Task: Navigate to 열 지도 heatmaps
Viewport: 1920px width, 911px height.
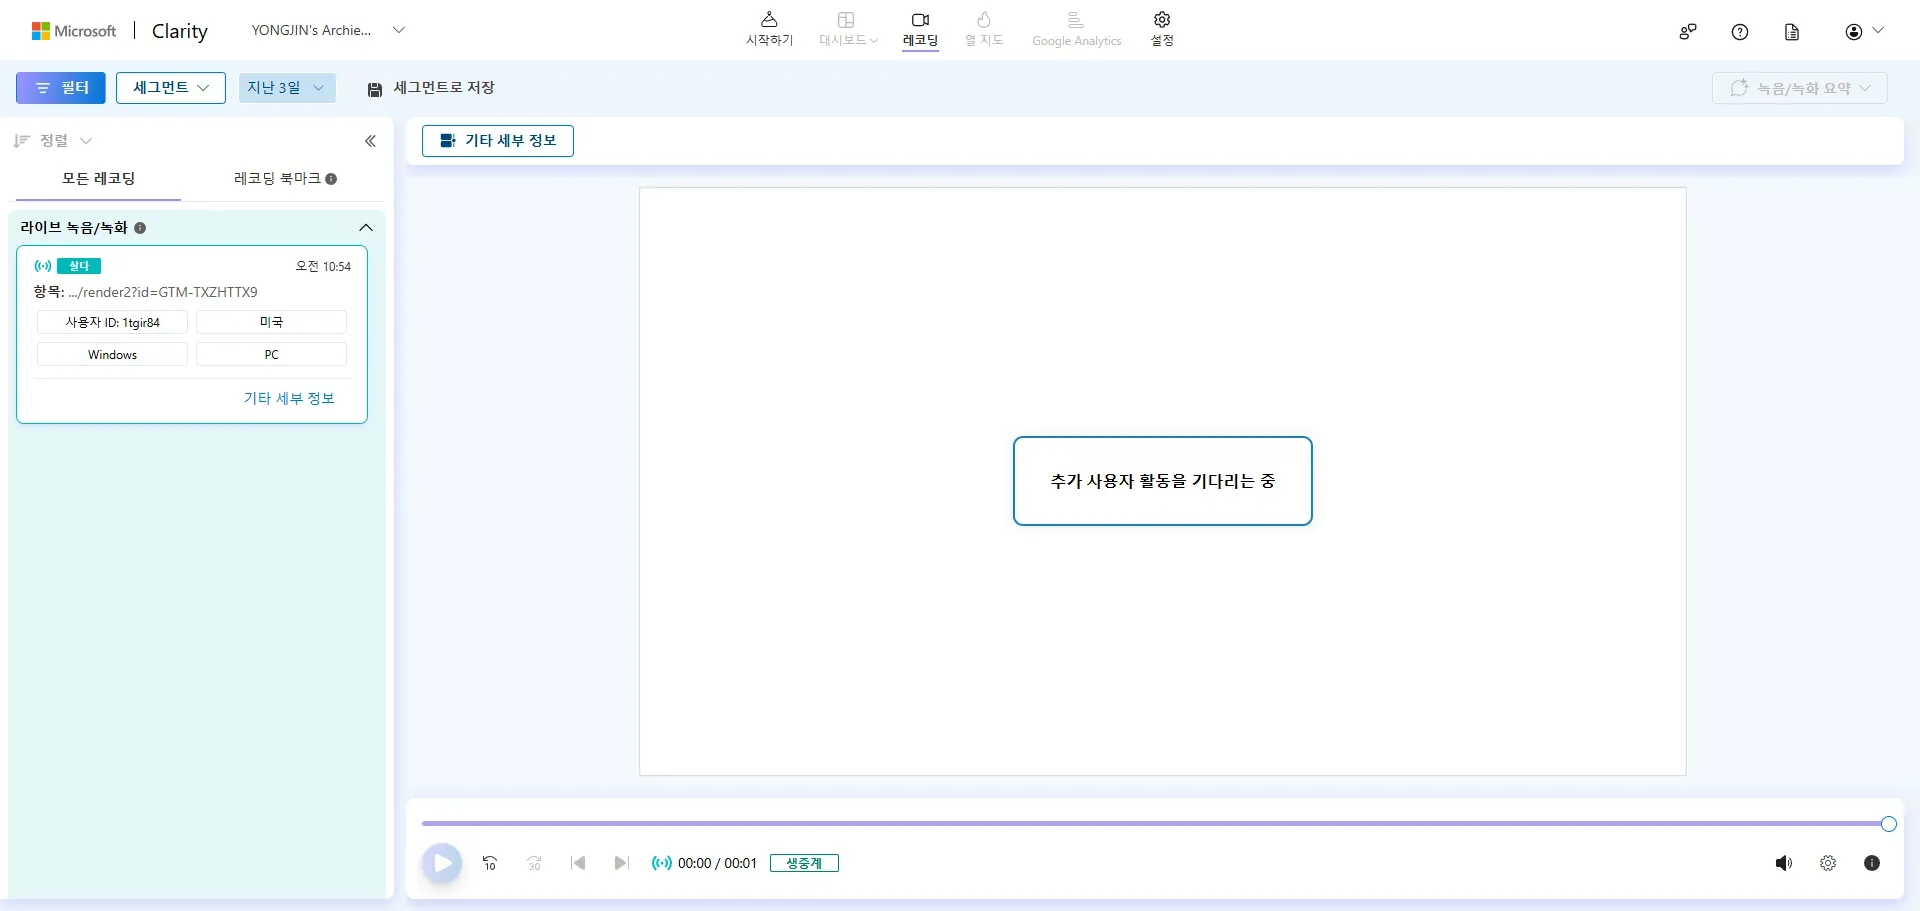Action: pyautogui.click(x=984, y=28)
